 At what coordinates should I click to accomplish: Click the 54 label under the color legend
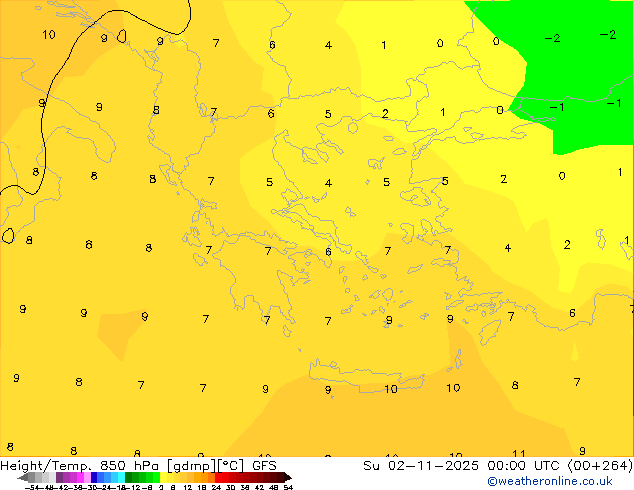click(x=288, y=487)
